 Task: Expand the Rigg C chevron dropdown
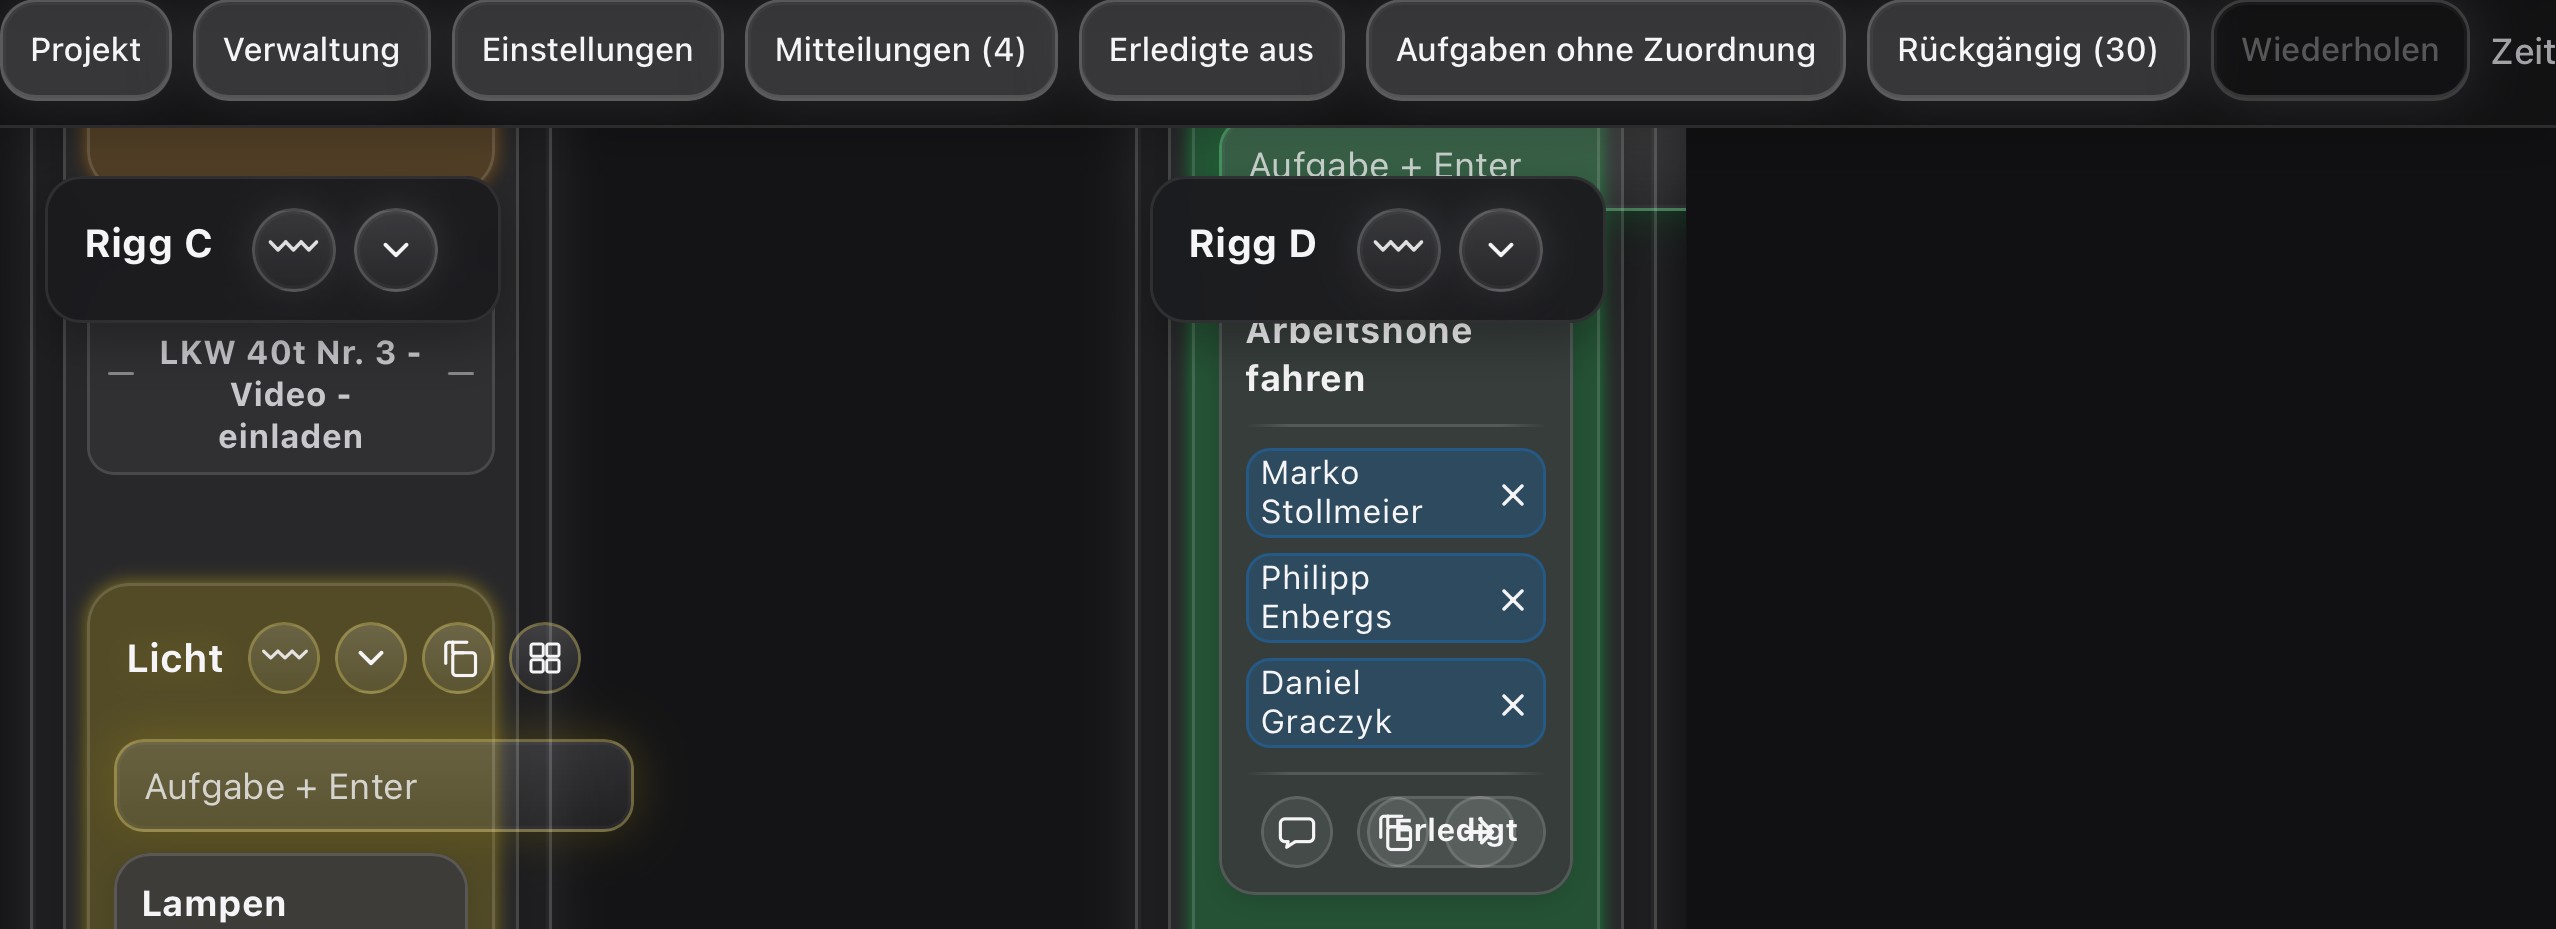[x=396, y=249]
